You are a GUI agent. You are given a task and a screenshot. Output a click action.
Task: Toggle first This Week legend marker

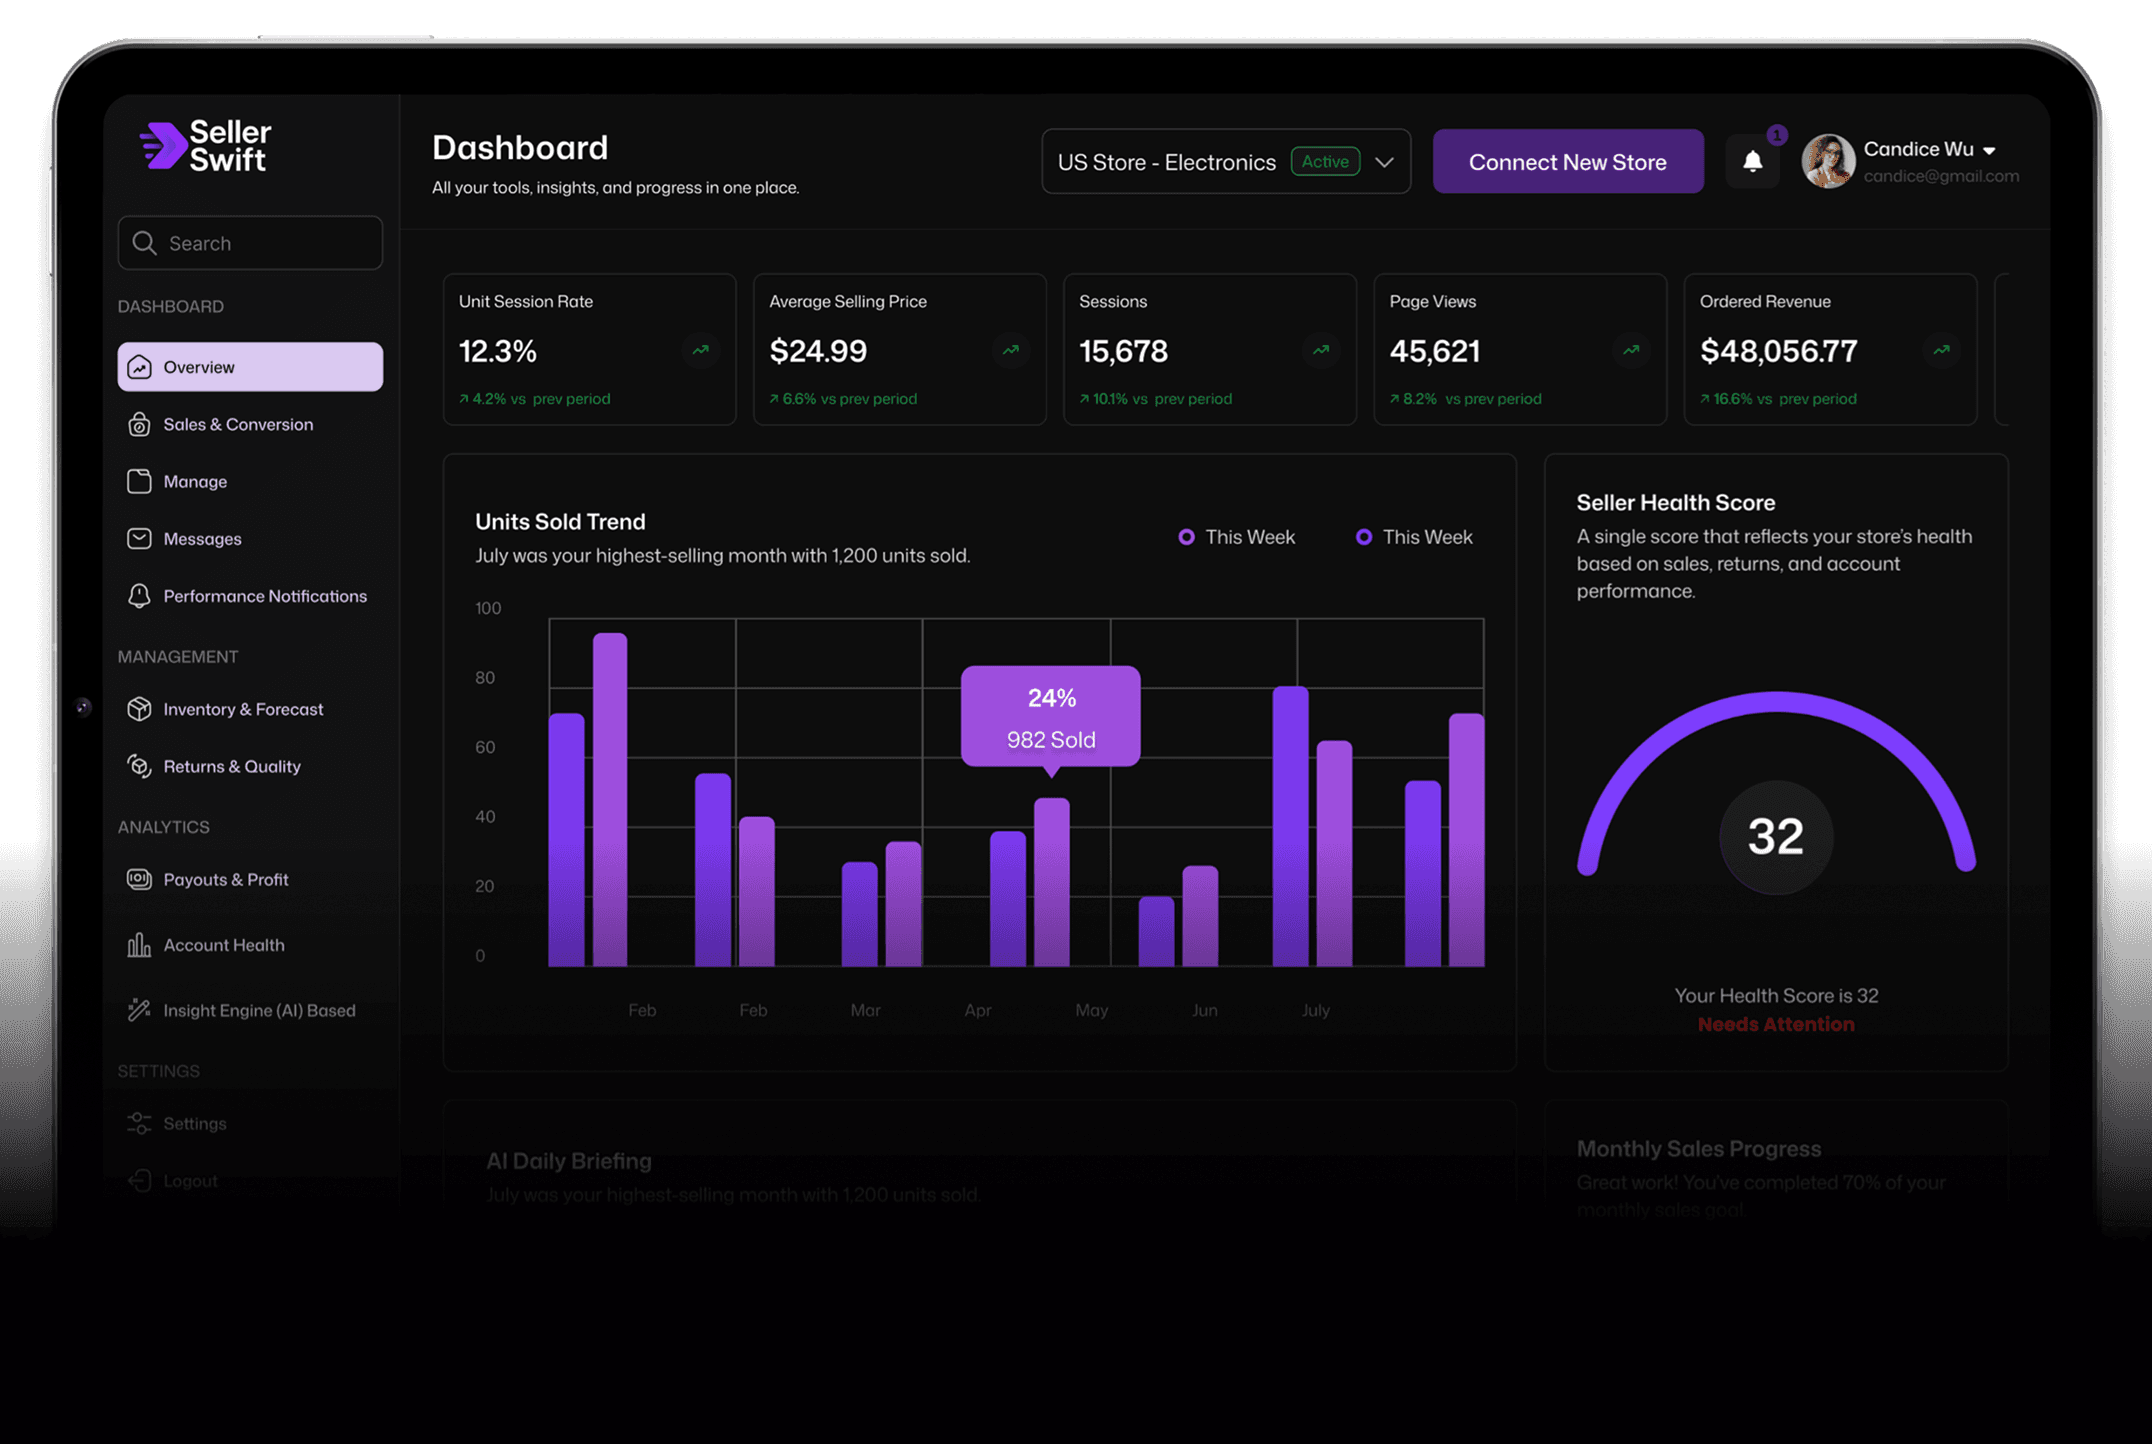point(1186,537)
